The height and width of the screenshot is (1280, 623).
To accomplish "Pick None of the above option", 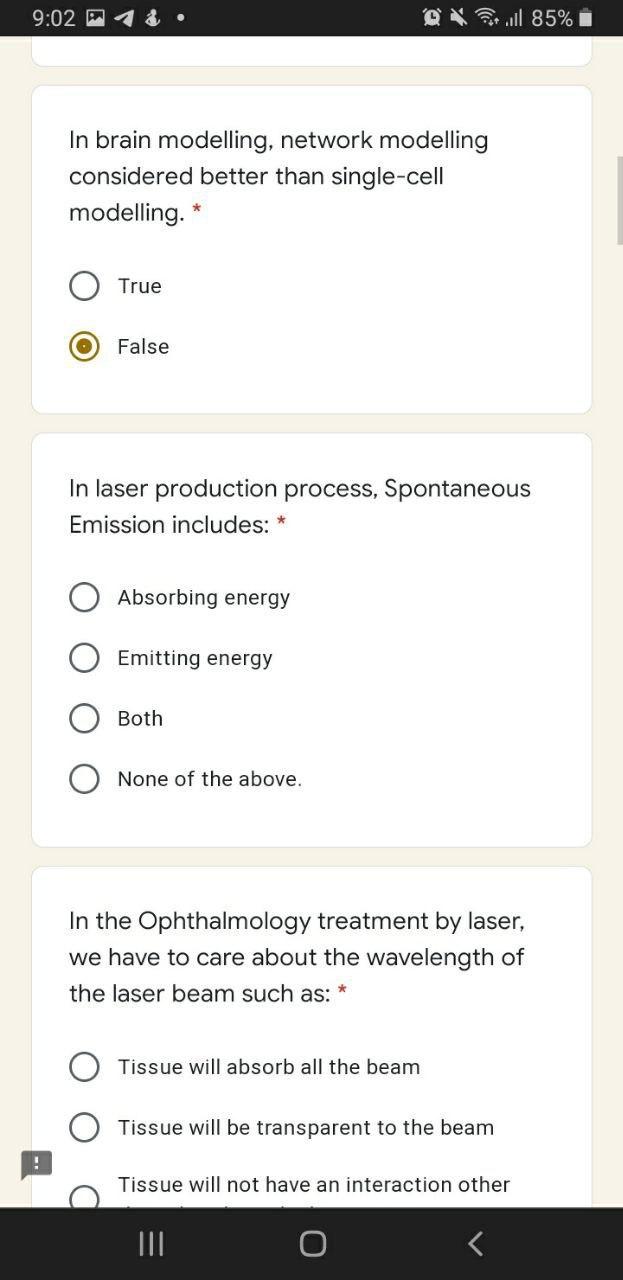I will click(85, 779).
